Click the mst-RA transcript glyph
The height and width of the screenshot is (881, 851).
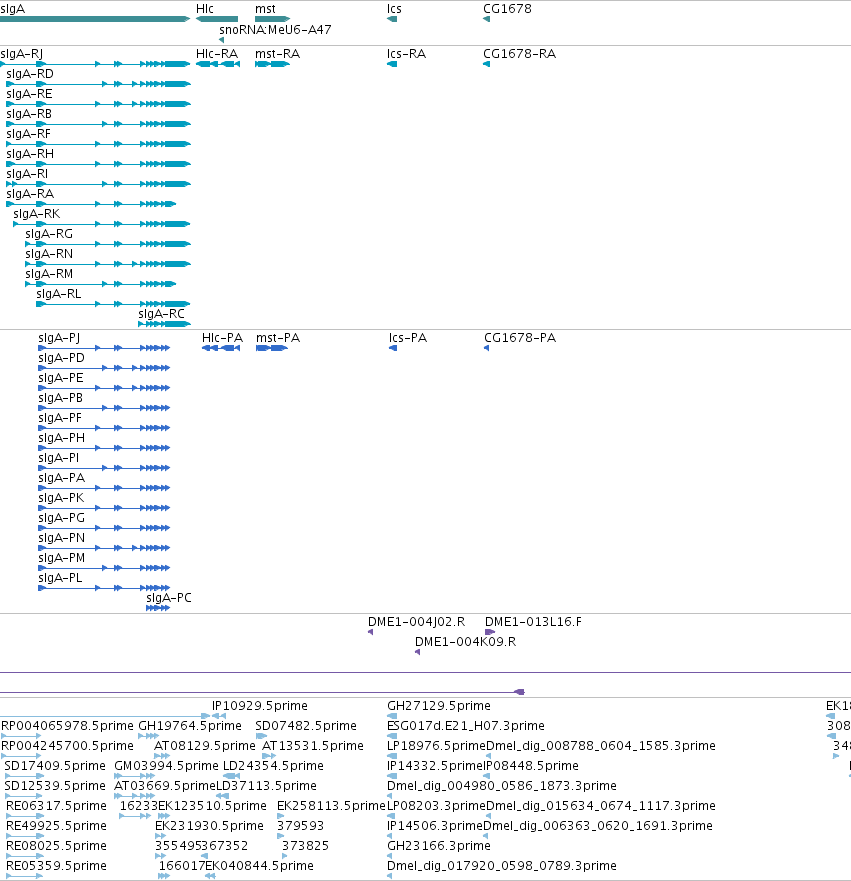272,64
